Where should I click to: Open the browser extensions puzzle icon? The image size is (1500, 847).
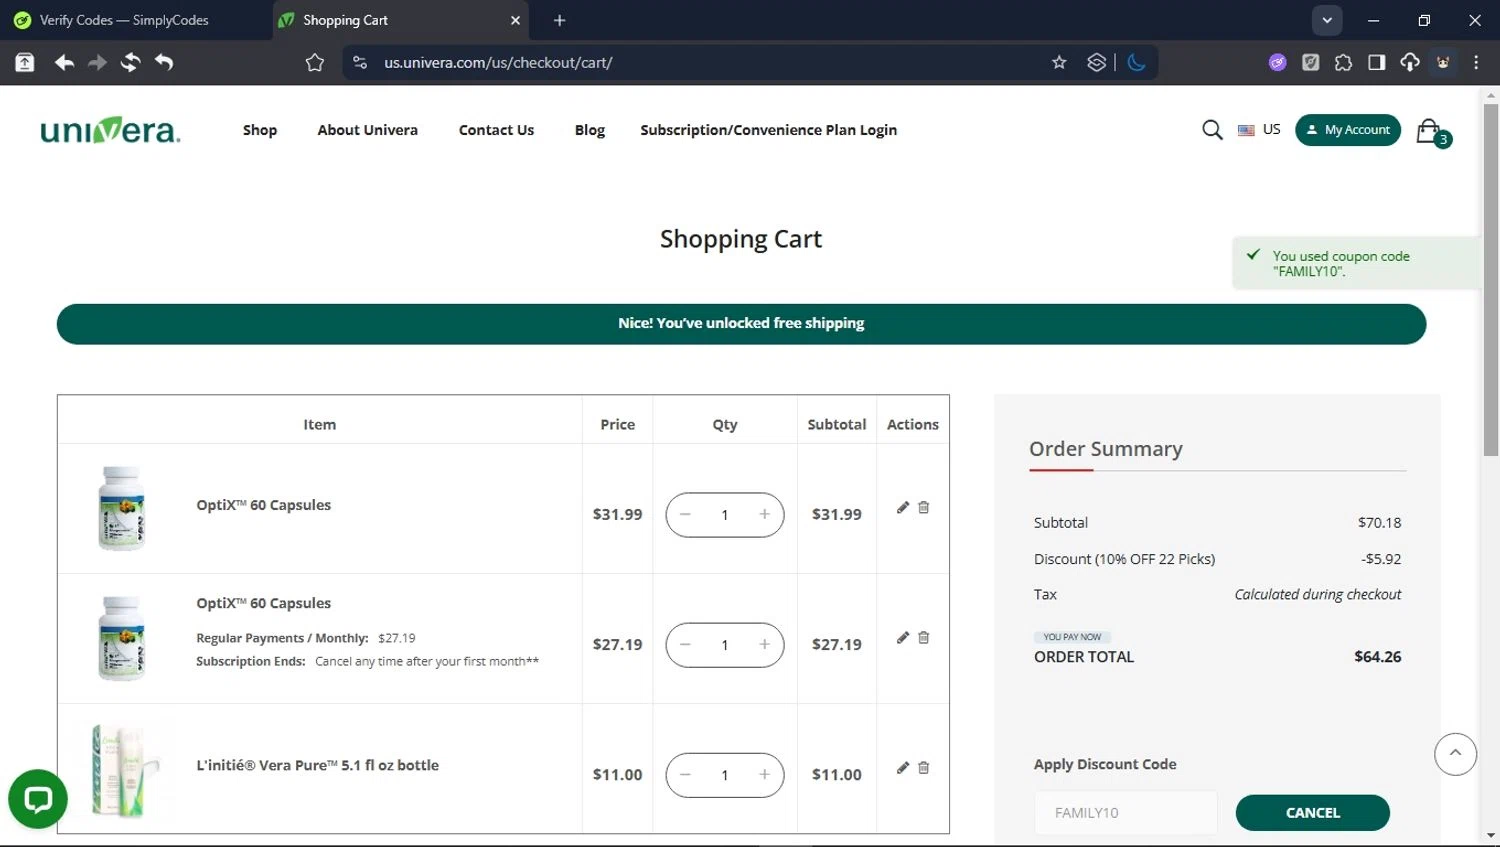[x=1343, y=62]
